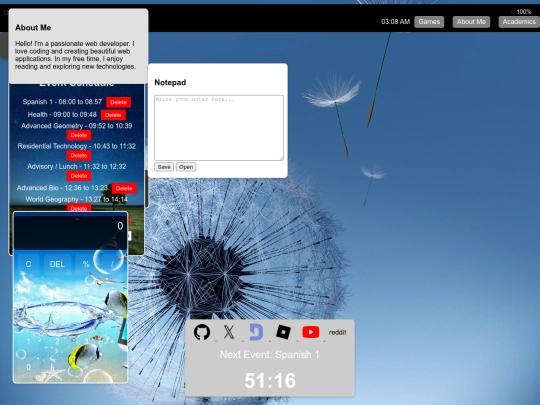Delete the Health event
Image resolution: width=540 pixels, height=405 pixels.
(113, 115)
